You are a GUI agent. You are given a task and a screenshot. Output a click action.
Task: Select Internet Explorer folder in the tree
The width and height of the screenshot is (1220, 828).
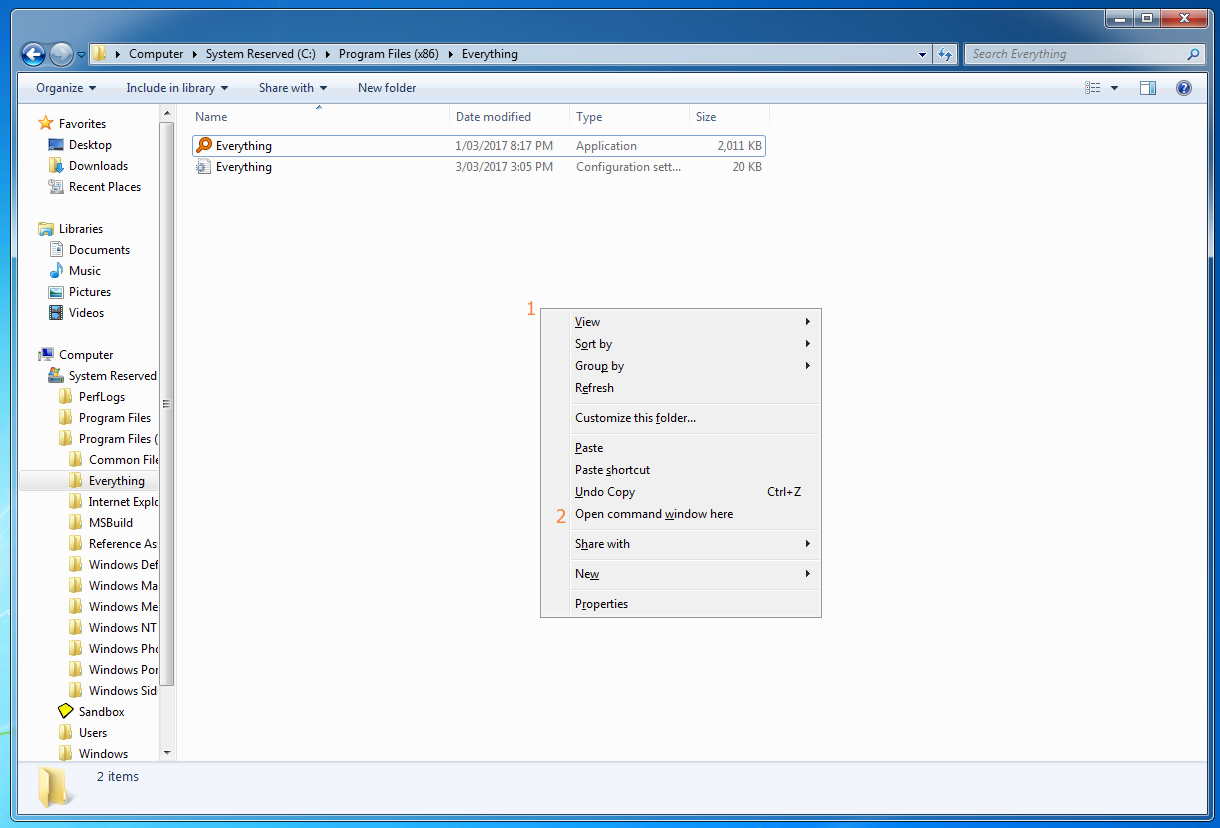click(123, 502)
